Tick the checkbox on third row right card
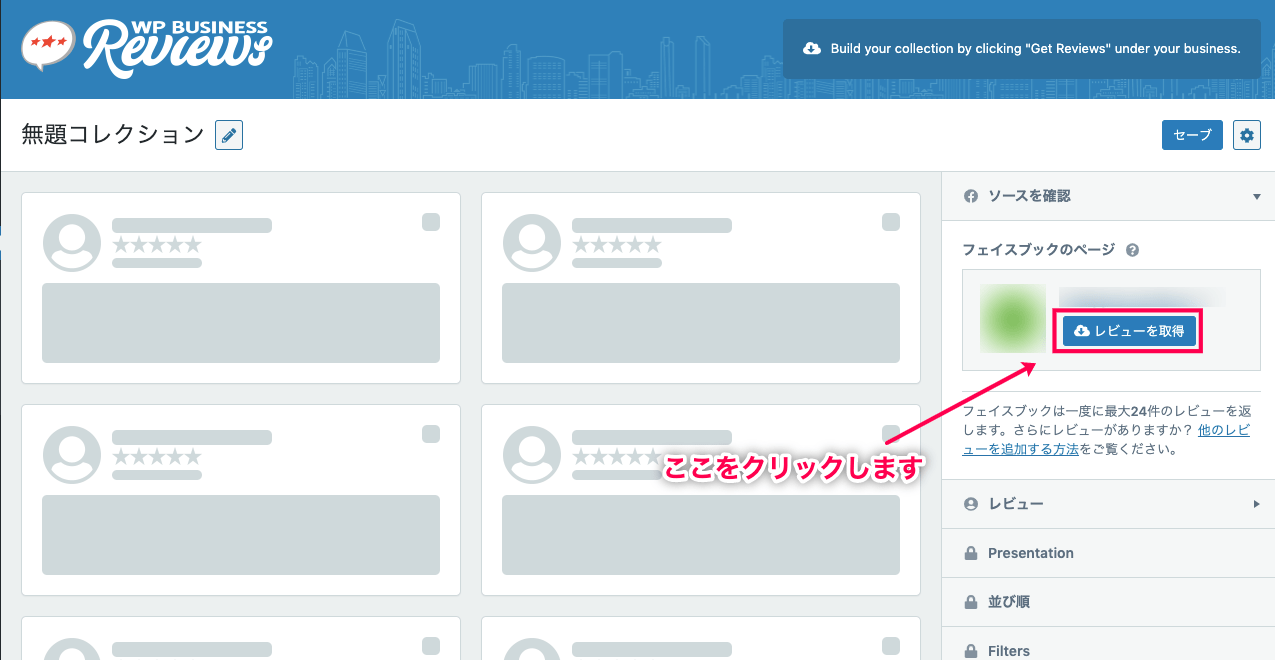1275x660 pixels. (891, 646)
